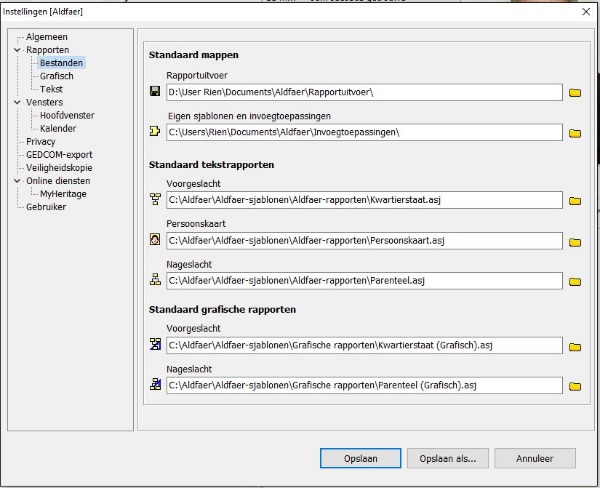Image resolution: width=600 pixels, height=488 pixels.
Task: Select the Privacy settings item
Action: (x=41, y=142)
